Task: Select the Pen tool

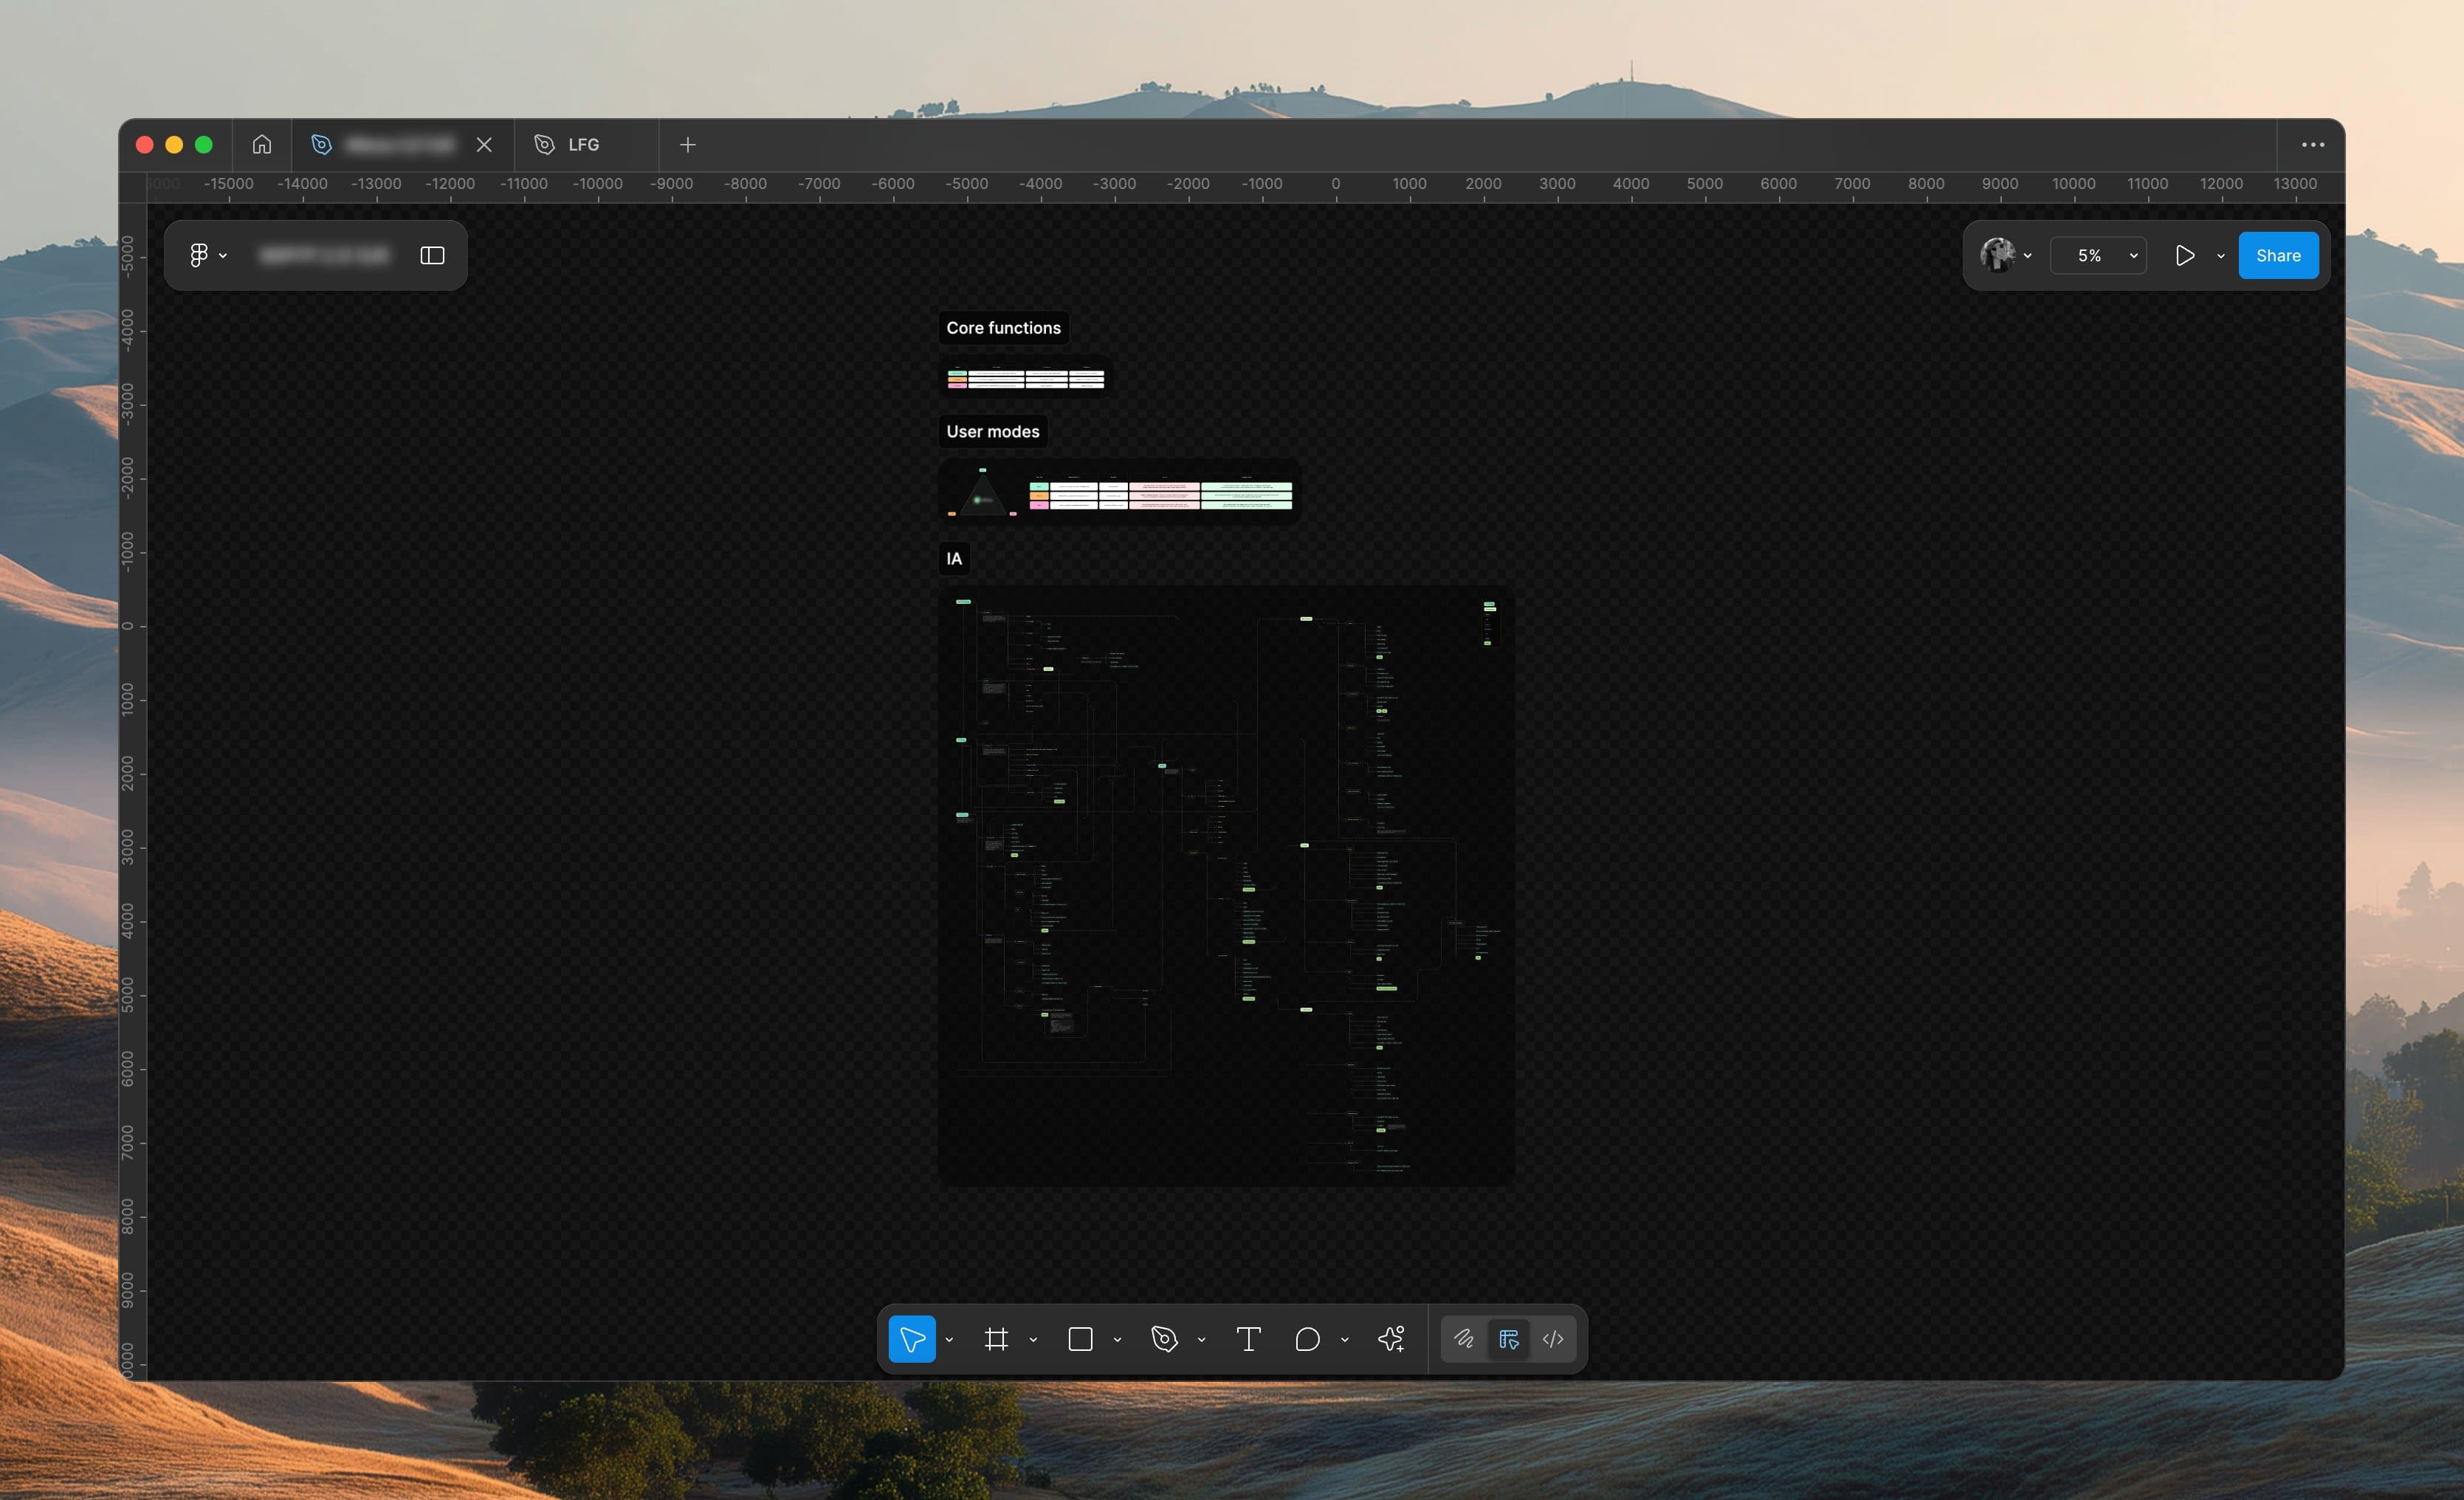Action: pos(1165,1339)
